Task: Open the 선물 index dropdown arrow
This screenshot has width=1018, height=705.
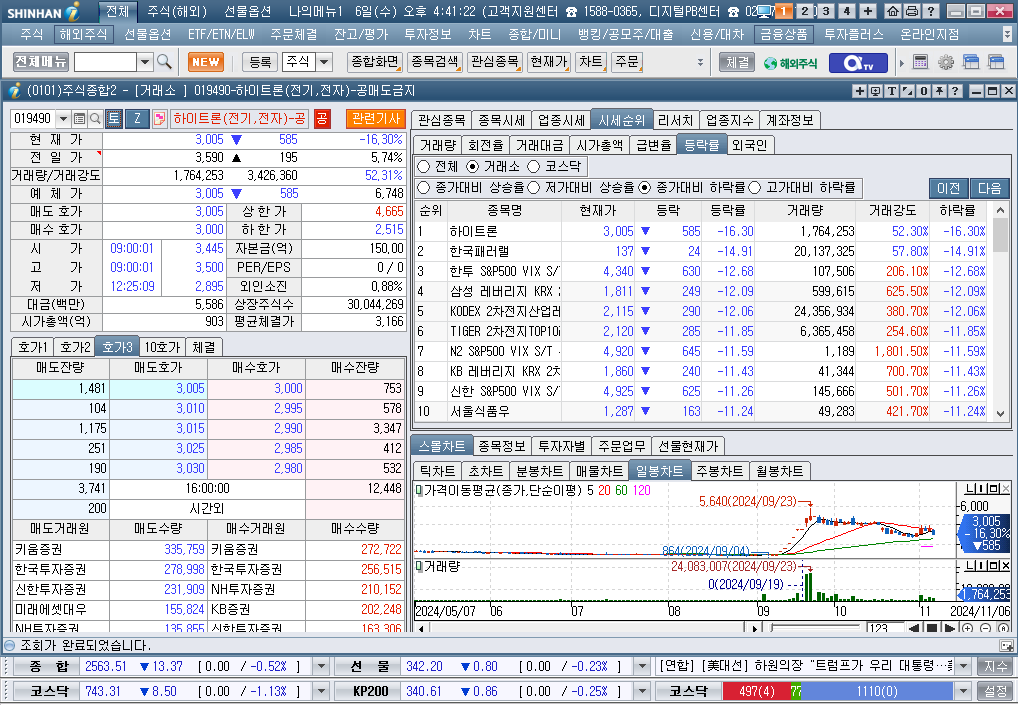Action: click(642, 667)
